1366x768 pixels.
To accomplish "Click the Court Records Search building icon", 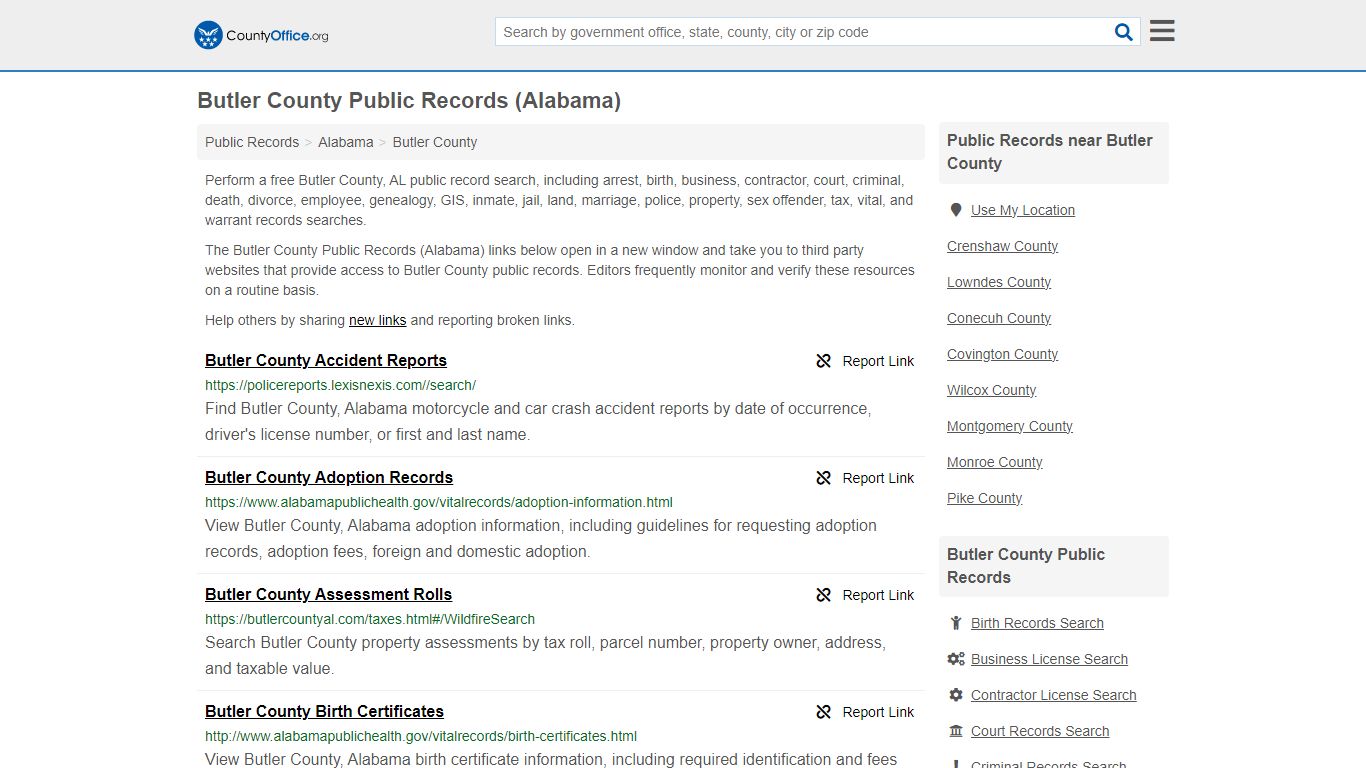I will (956, 731).
